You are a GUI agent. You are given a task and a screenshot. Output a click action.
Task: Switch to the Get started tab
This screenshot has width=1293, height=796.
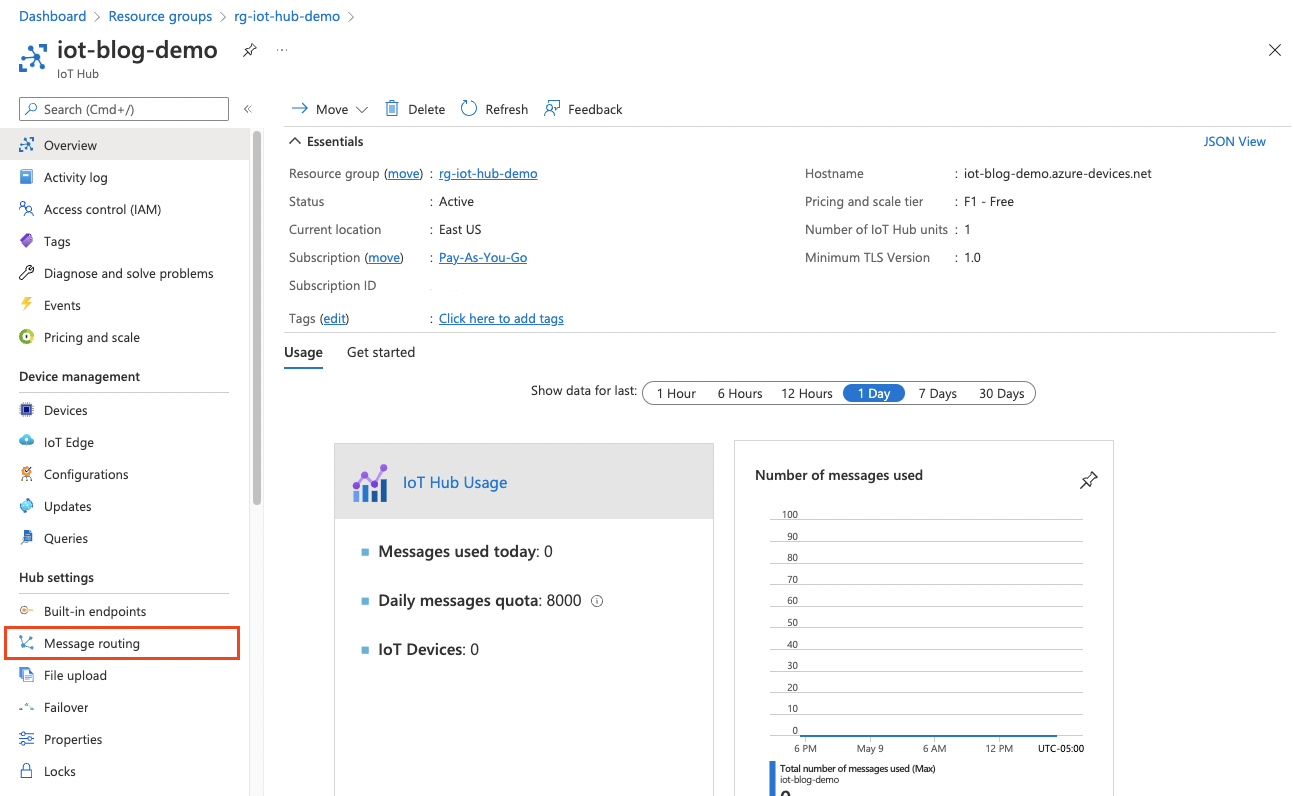coord(380,352)
